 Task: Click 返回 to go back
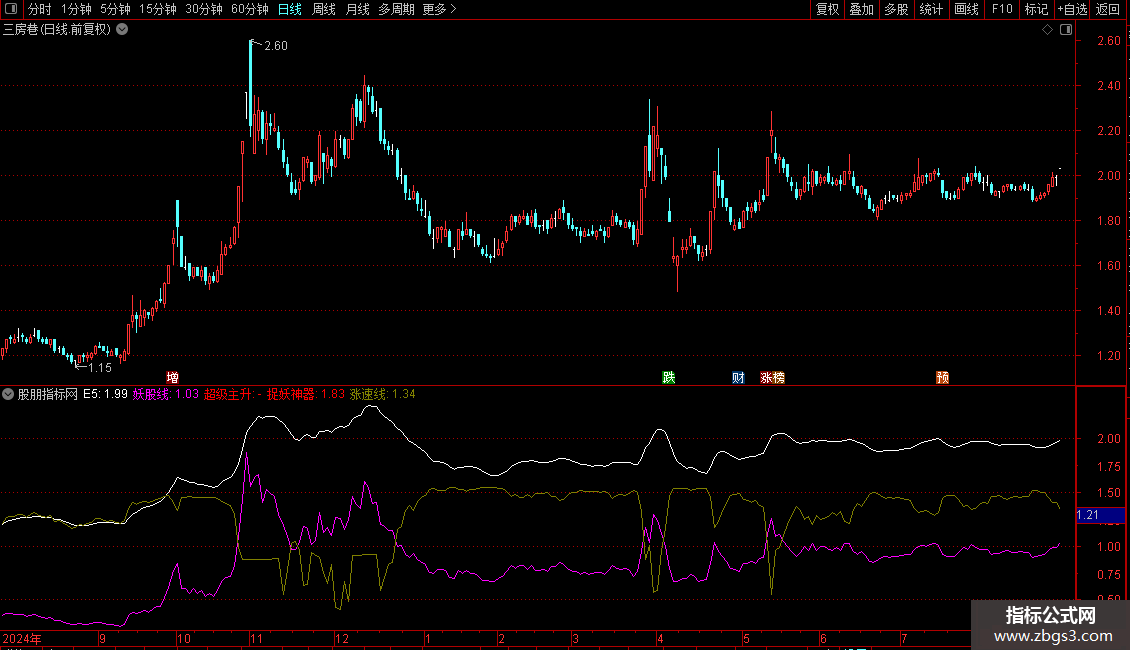coord(1108,9)
